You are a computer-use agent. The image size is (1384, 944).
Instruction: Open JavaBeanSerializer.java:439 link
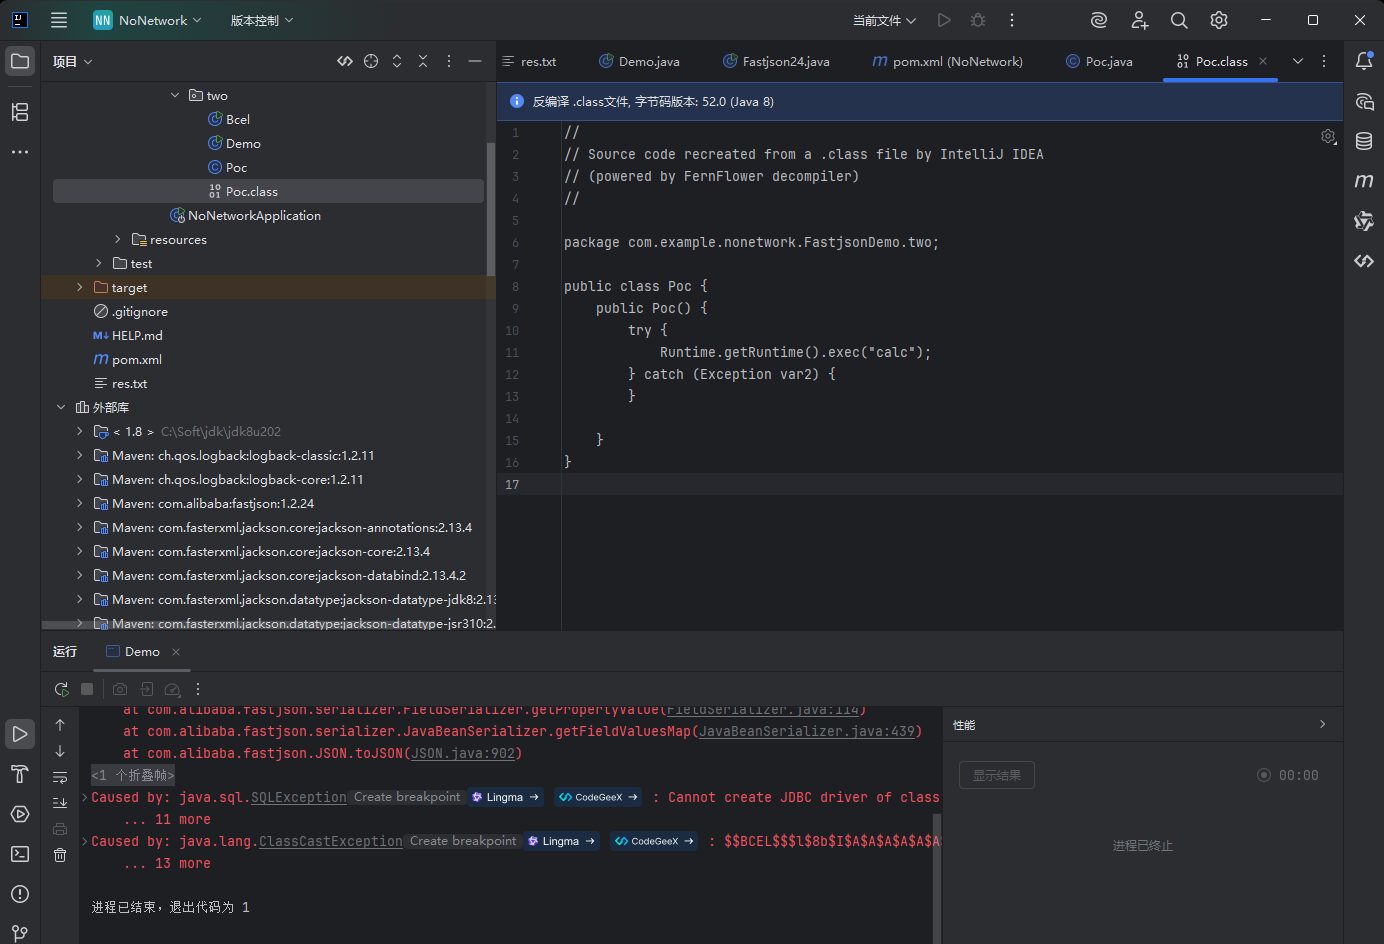[806, 731]
